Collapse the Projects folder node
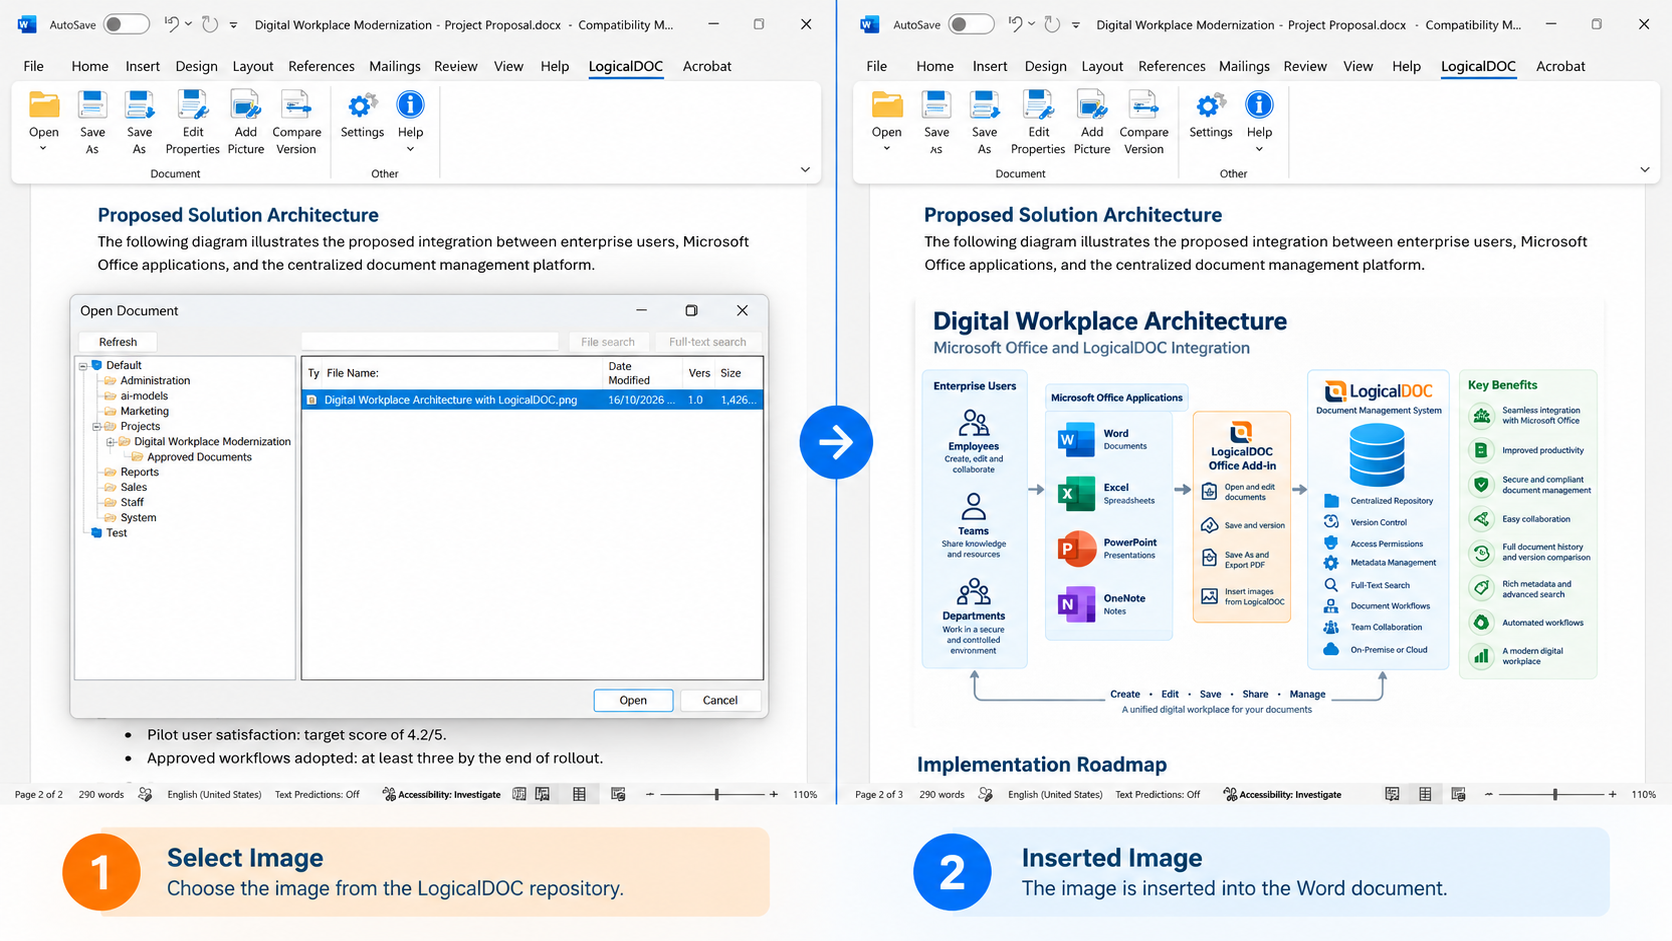 point(97,427)
